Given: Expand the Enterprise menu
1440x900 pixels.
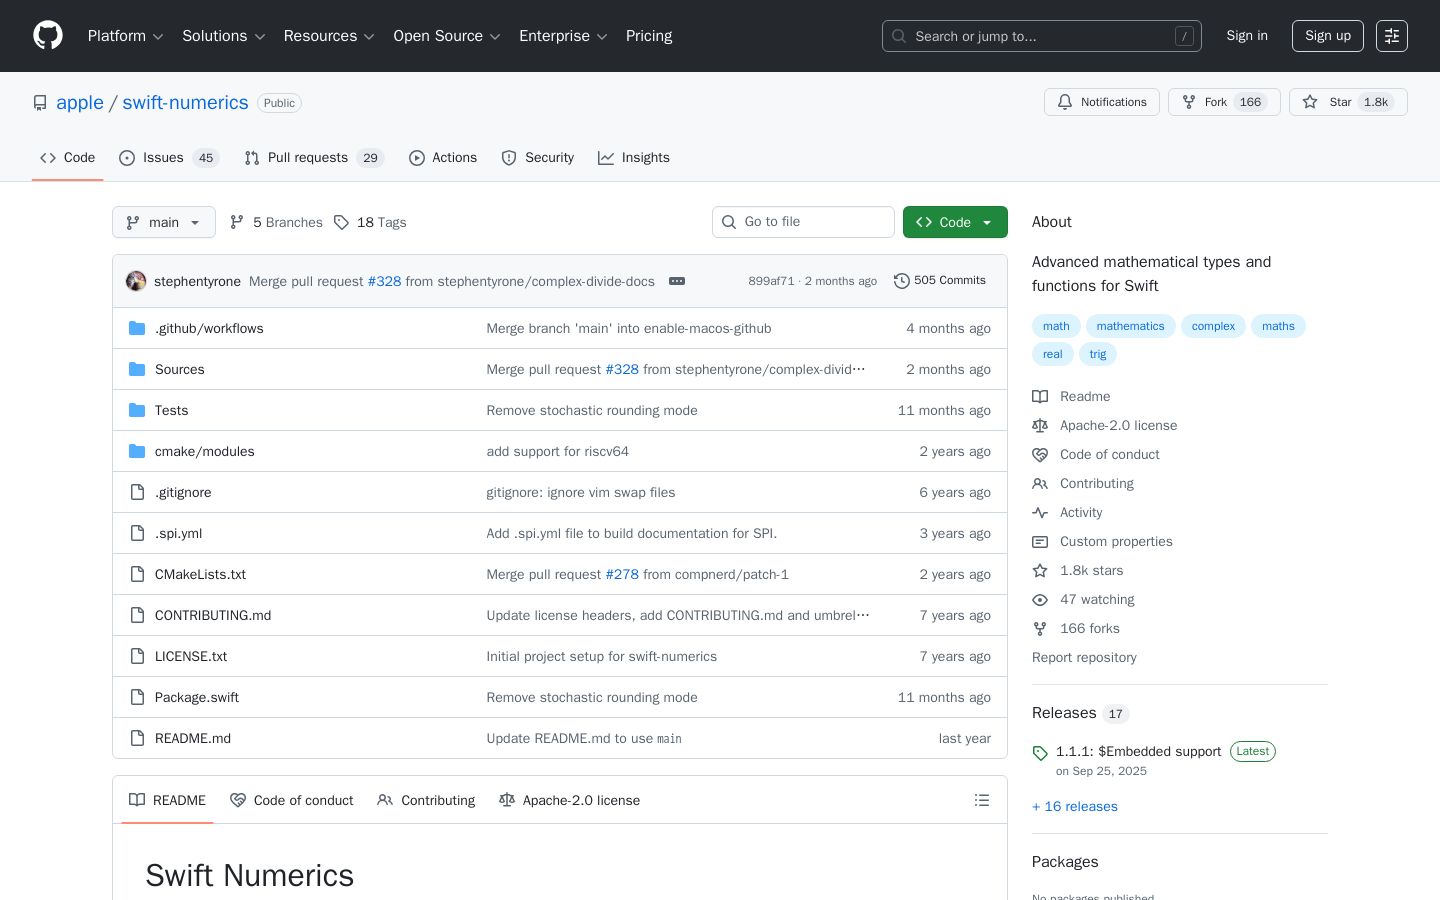Looking at the screenshot, I should 564,36.
